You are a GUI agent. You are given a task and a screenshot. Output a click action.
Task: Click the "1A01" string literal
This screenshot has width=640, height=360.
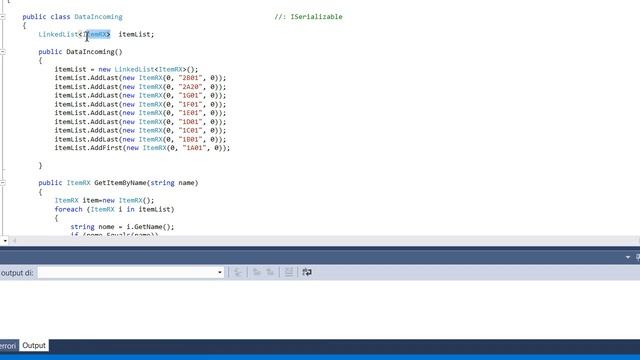tap(195, 148)
